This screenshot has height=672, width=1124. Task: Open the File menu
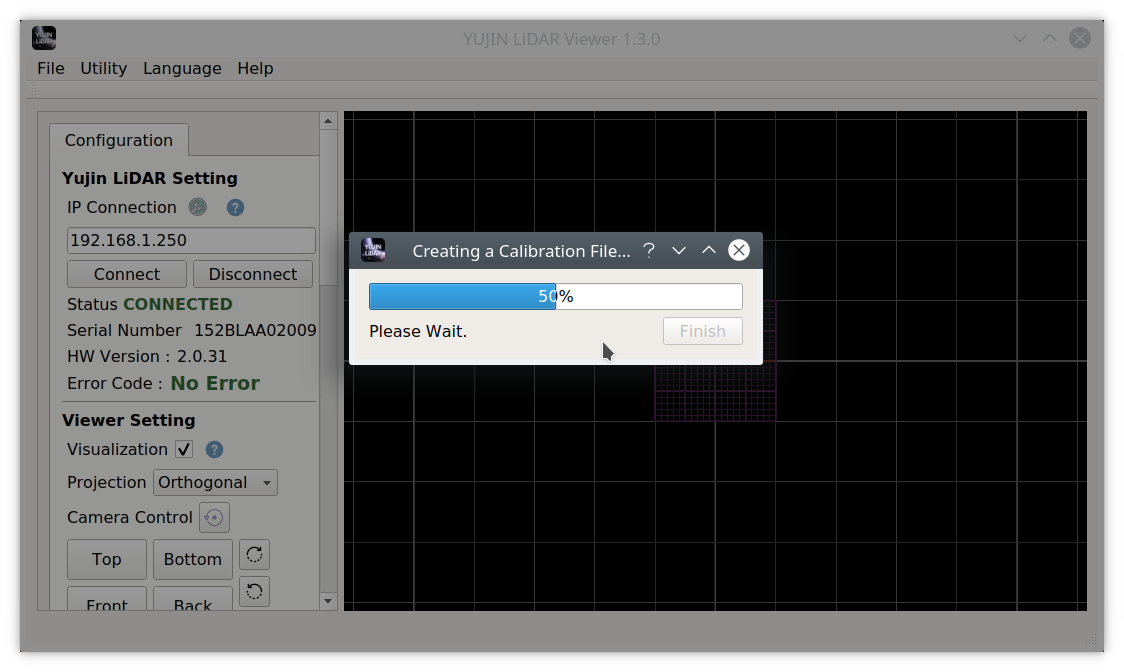tap(51, 68)
